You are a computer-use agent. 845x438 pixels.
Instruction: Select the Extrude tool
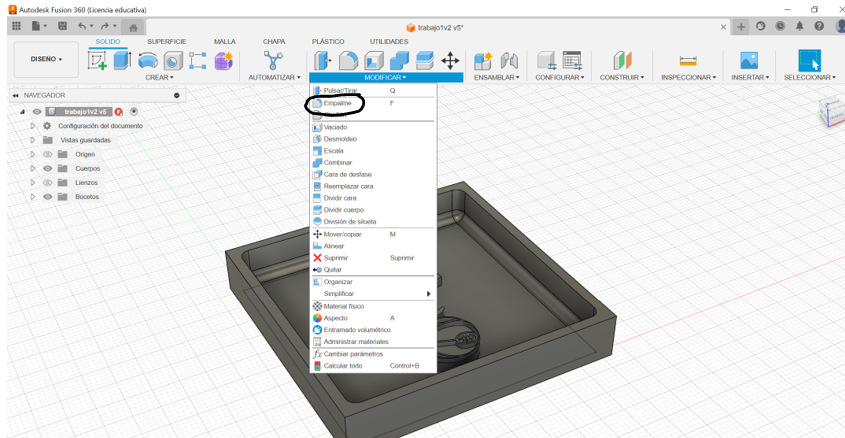122,60
